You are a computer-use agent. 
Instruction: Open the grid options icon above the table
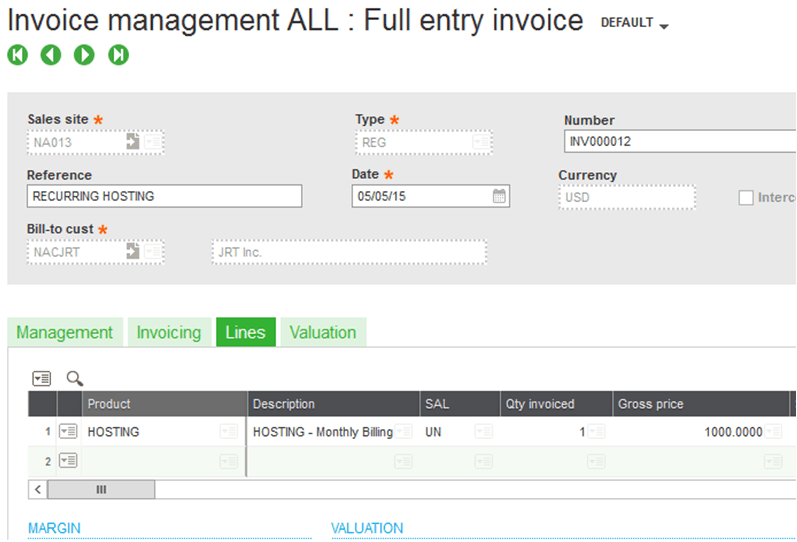(42, 378)
